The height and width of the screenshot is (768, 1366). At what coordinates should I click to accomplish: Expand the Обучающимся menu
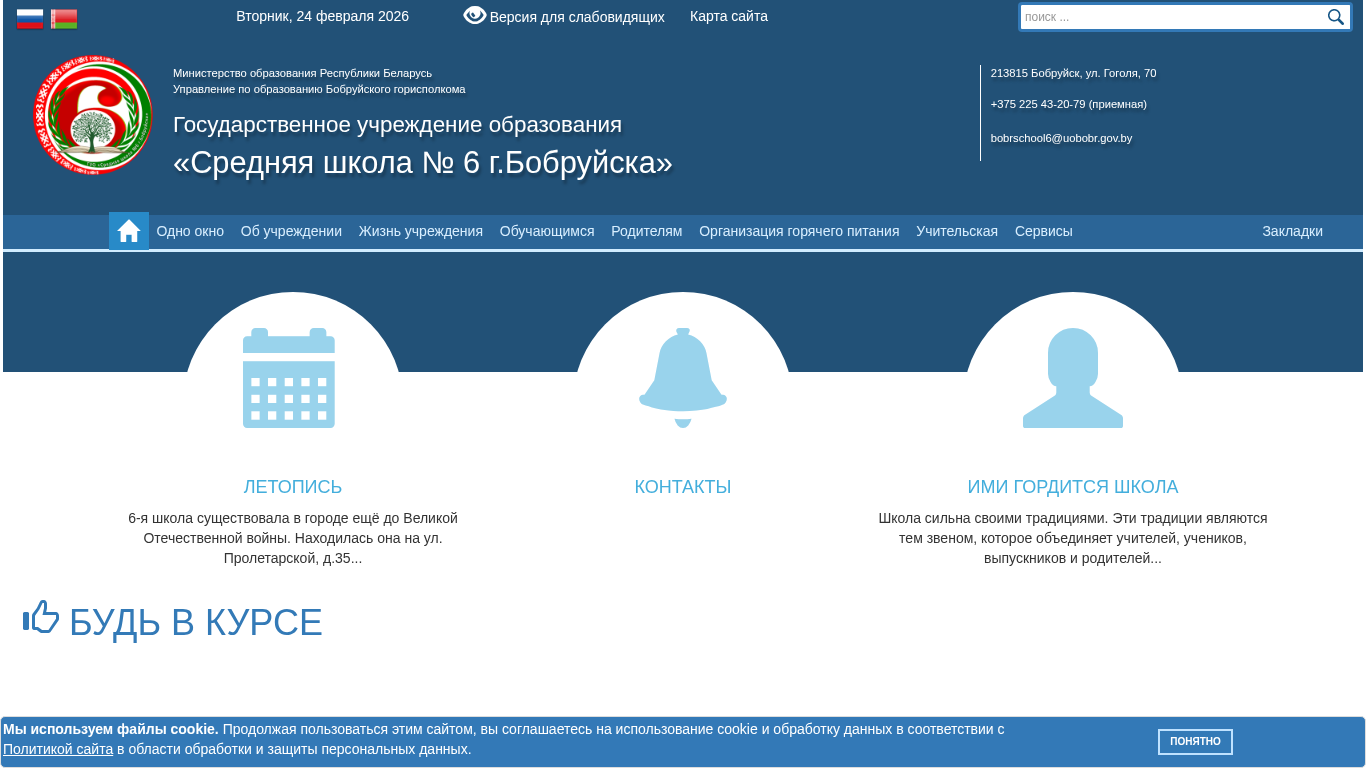pos(547,231)
